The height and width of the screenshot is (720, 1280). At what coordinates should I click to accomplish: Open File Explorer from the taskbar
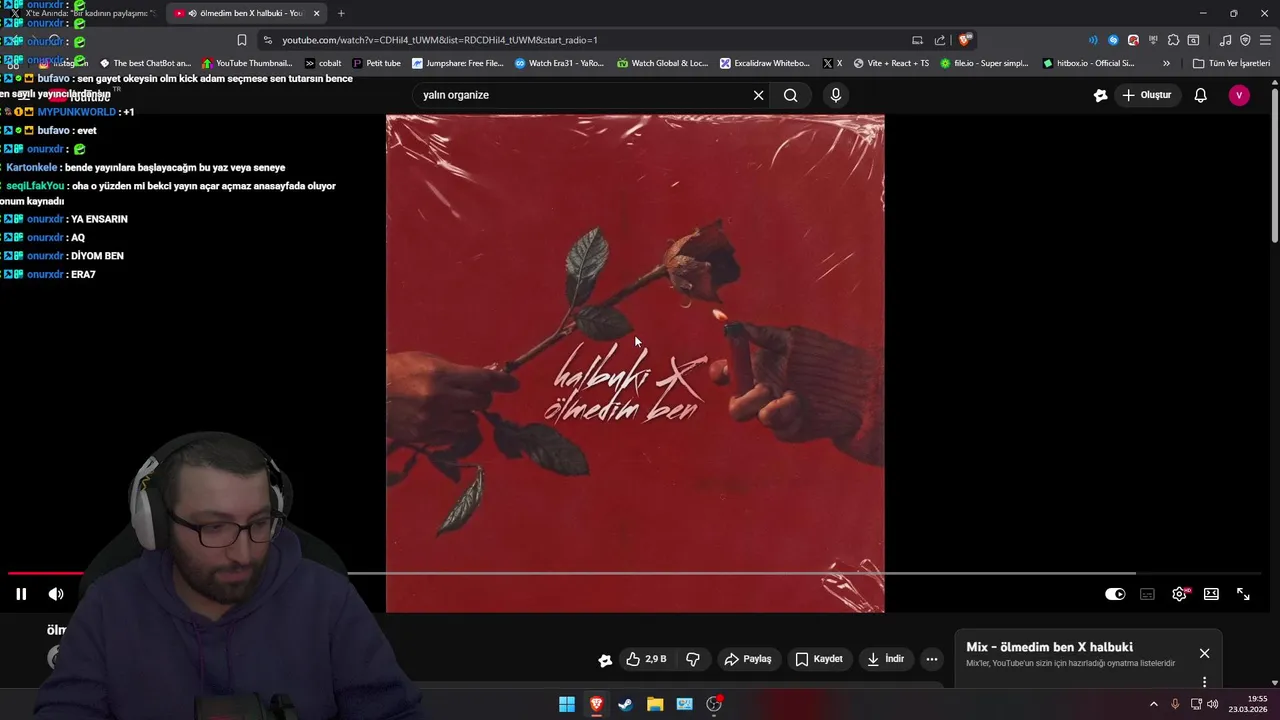point(655,704)
